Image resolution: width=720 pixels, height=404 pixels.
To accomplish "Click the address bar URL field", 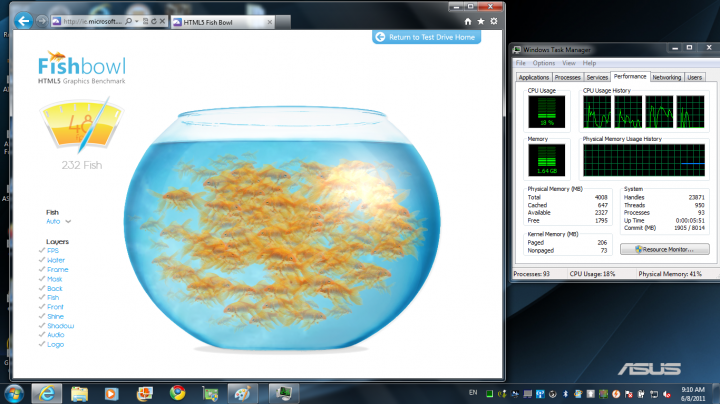I will coord(92,21).
